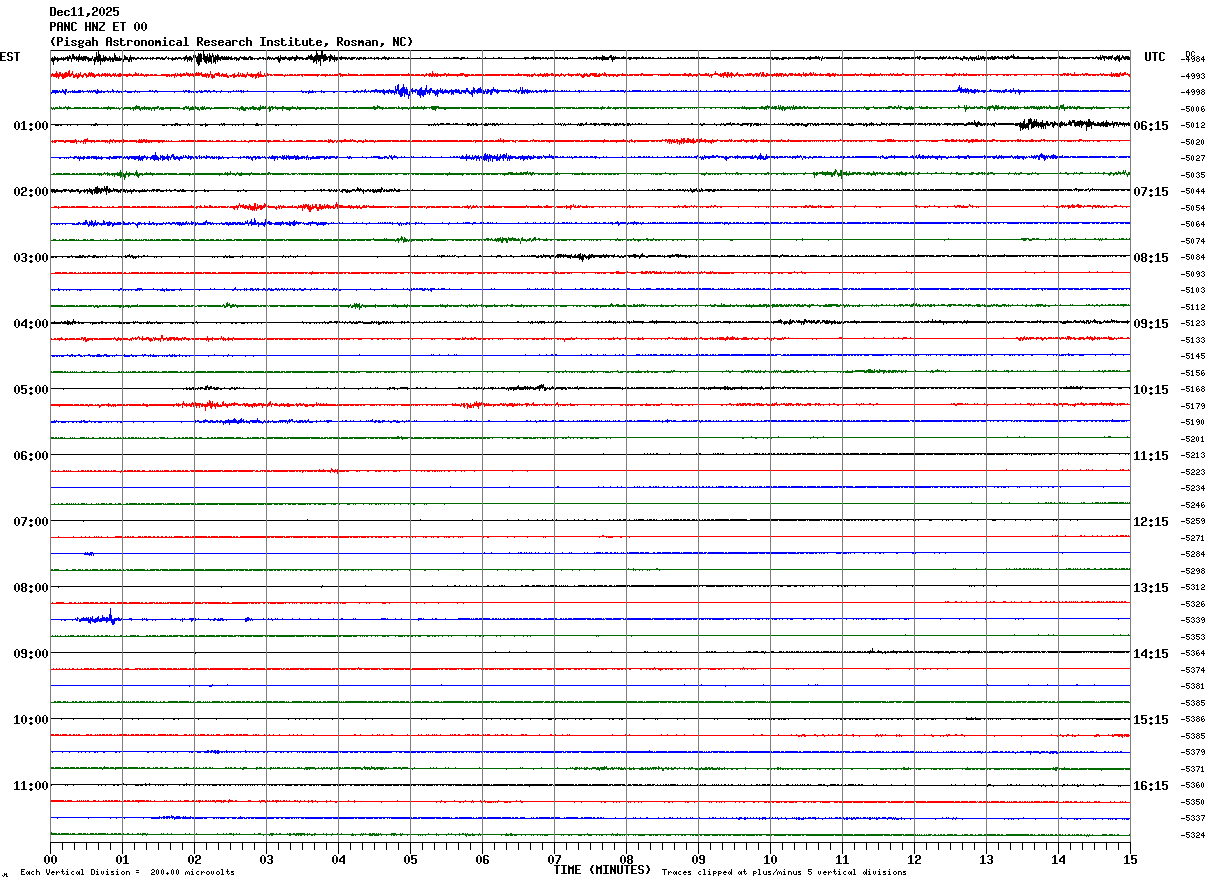Click minute "00" on the bottom axis

(x=50, y=859)
